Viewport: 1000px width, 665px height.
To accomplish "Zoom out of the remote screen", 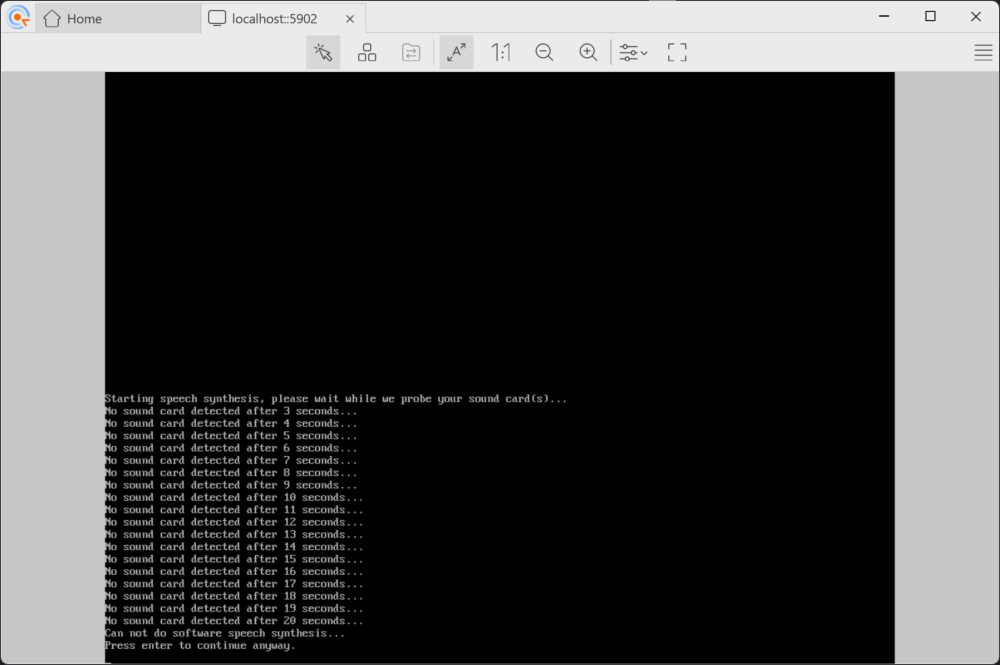I will pos(544,52).
